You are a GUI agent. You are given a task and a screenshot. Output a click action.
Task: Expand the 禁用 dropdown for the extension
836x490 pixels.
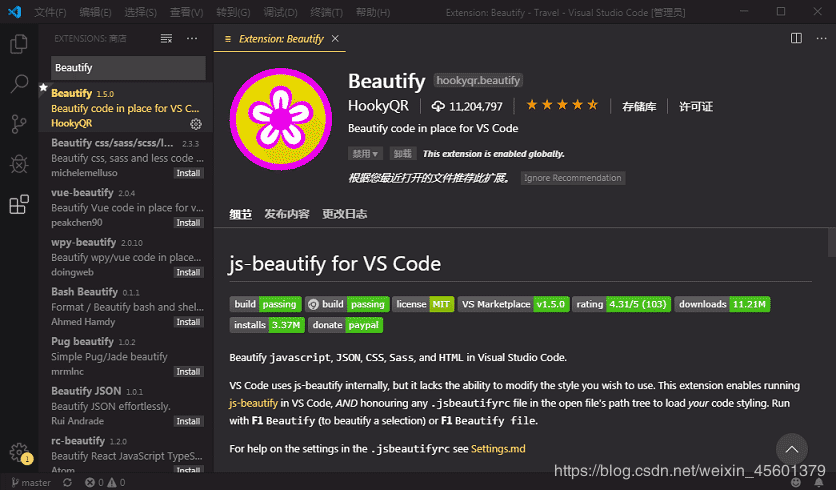pyautogui.click(x=365, y=154)
